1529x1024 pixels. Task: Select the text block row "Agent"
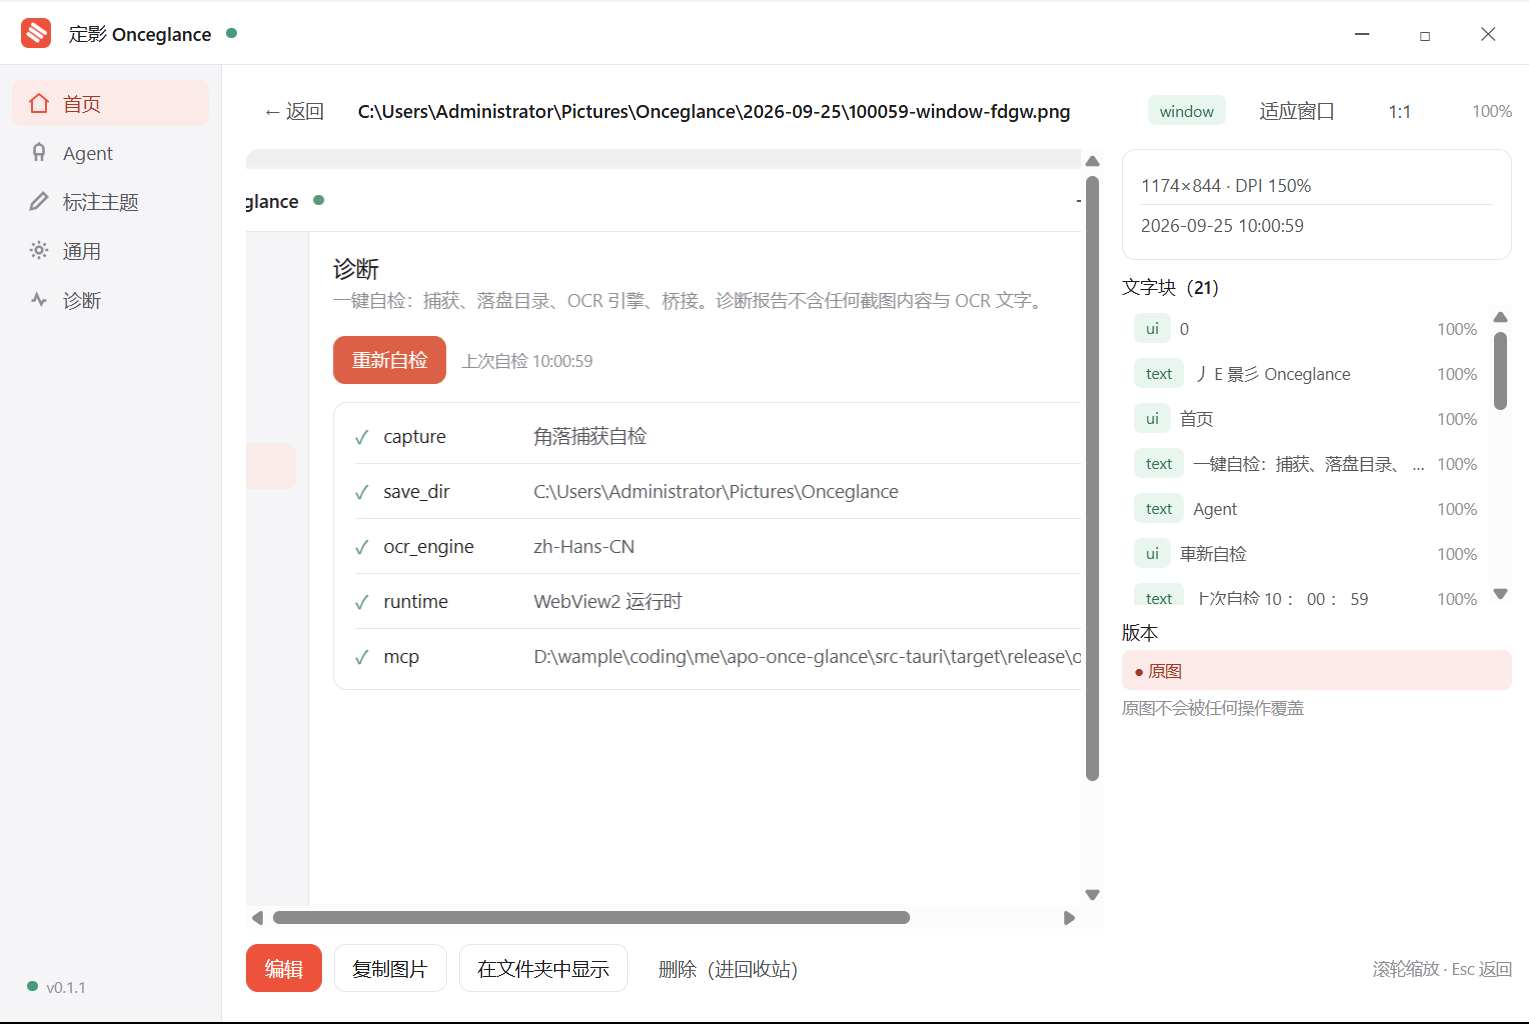[x=1306, y=509]
